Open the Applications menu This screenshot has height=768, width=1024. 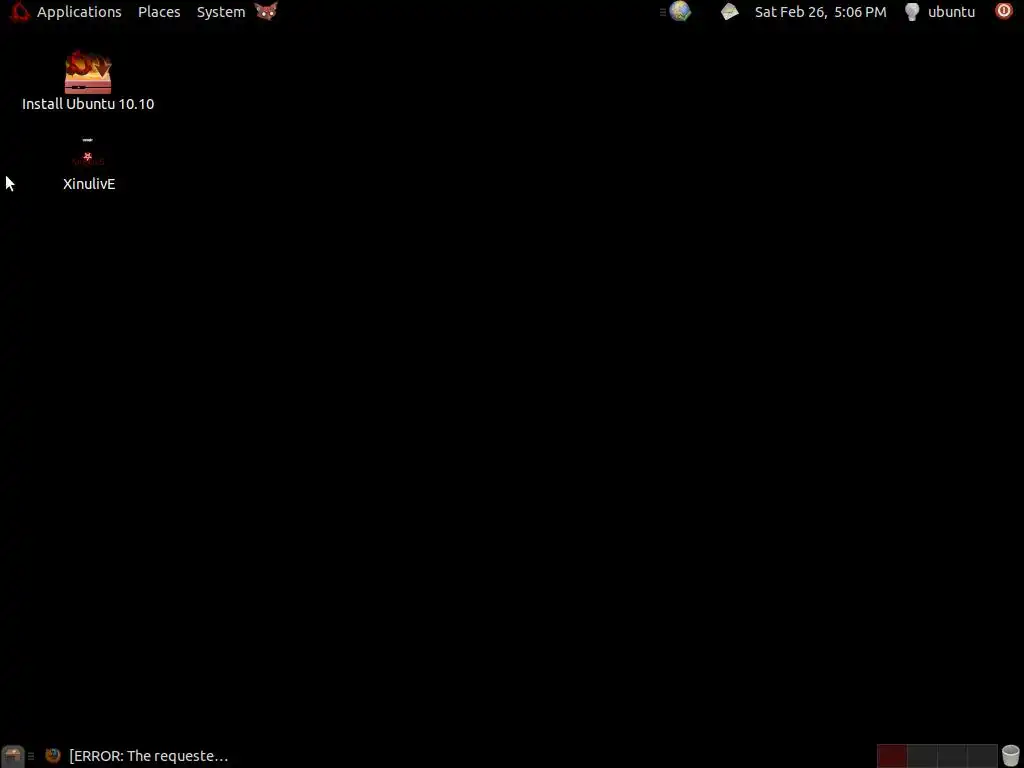79,12
